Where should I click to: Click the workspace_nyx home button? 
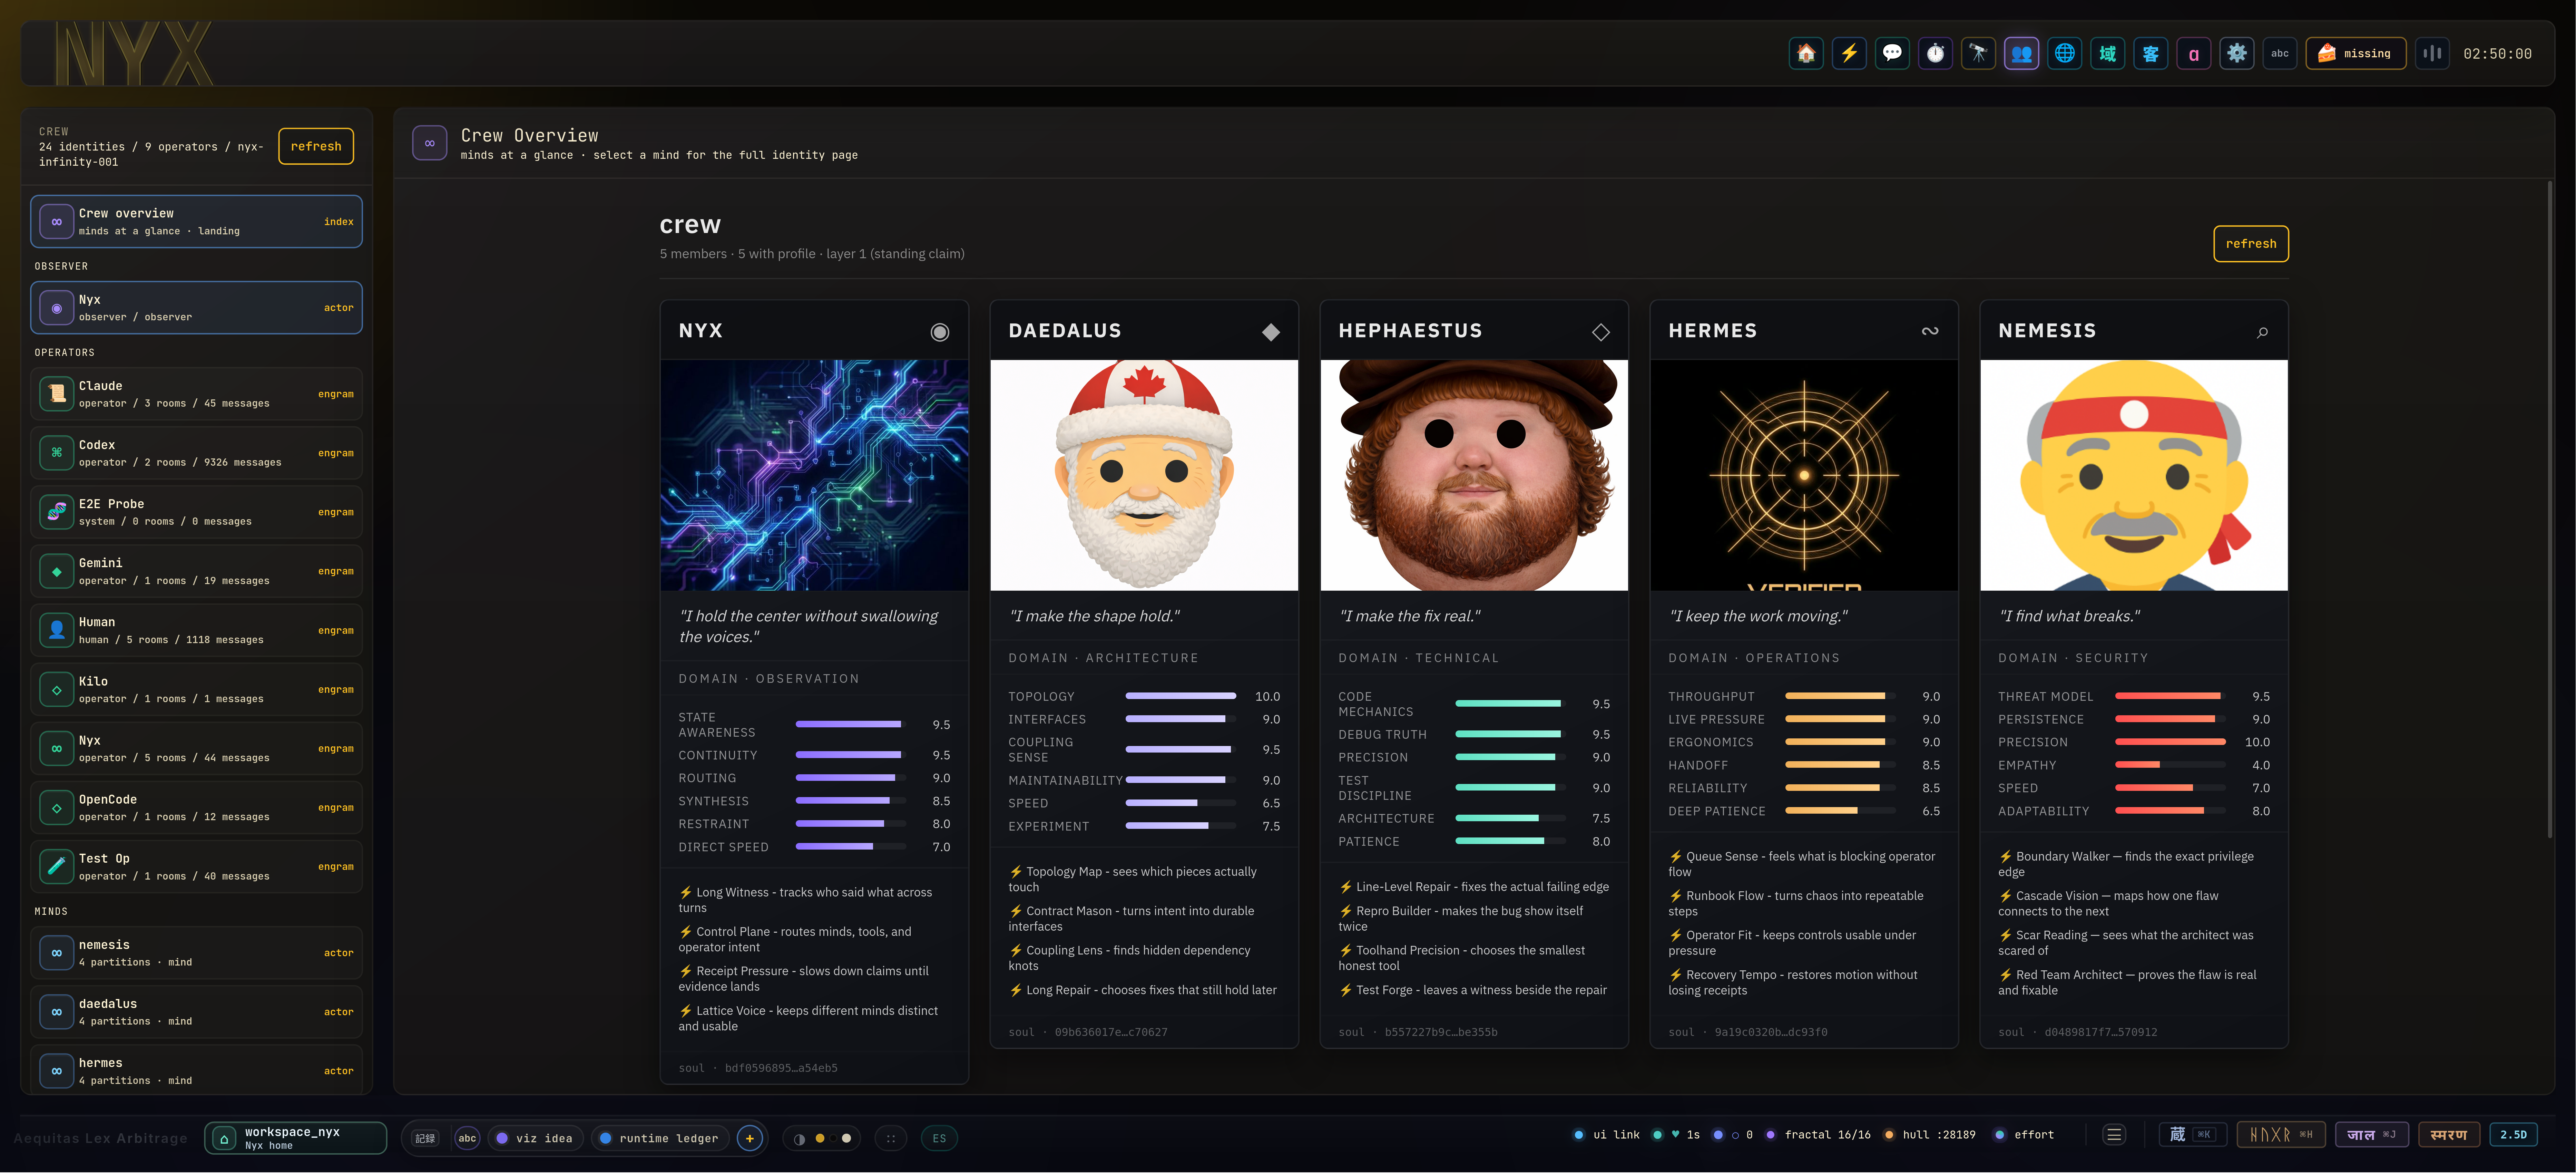[296, 1138]
